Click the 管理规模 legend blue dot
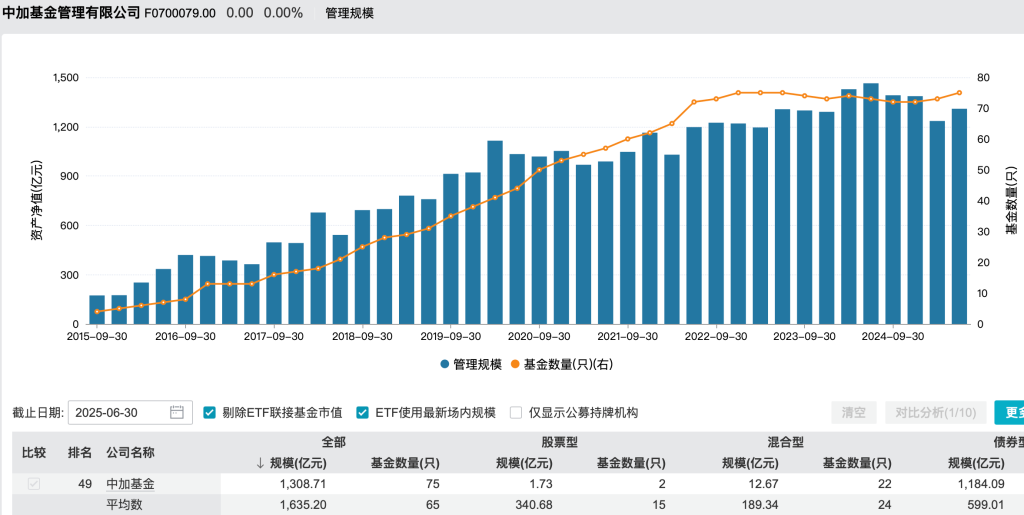Image resolution: width=1024 pixels, height=515 pixels. (x=444, y=365)
